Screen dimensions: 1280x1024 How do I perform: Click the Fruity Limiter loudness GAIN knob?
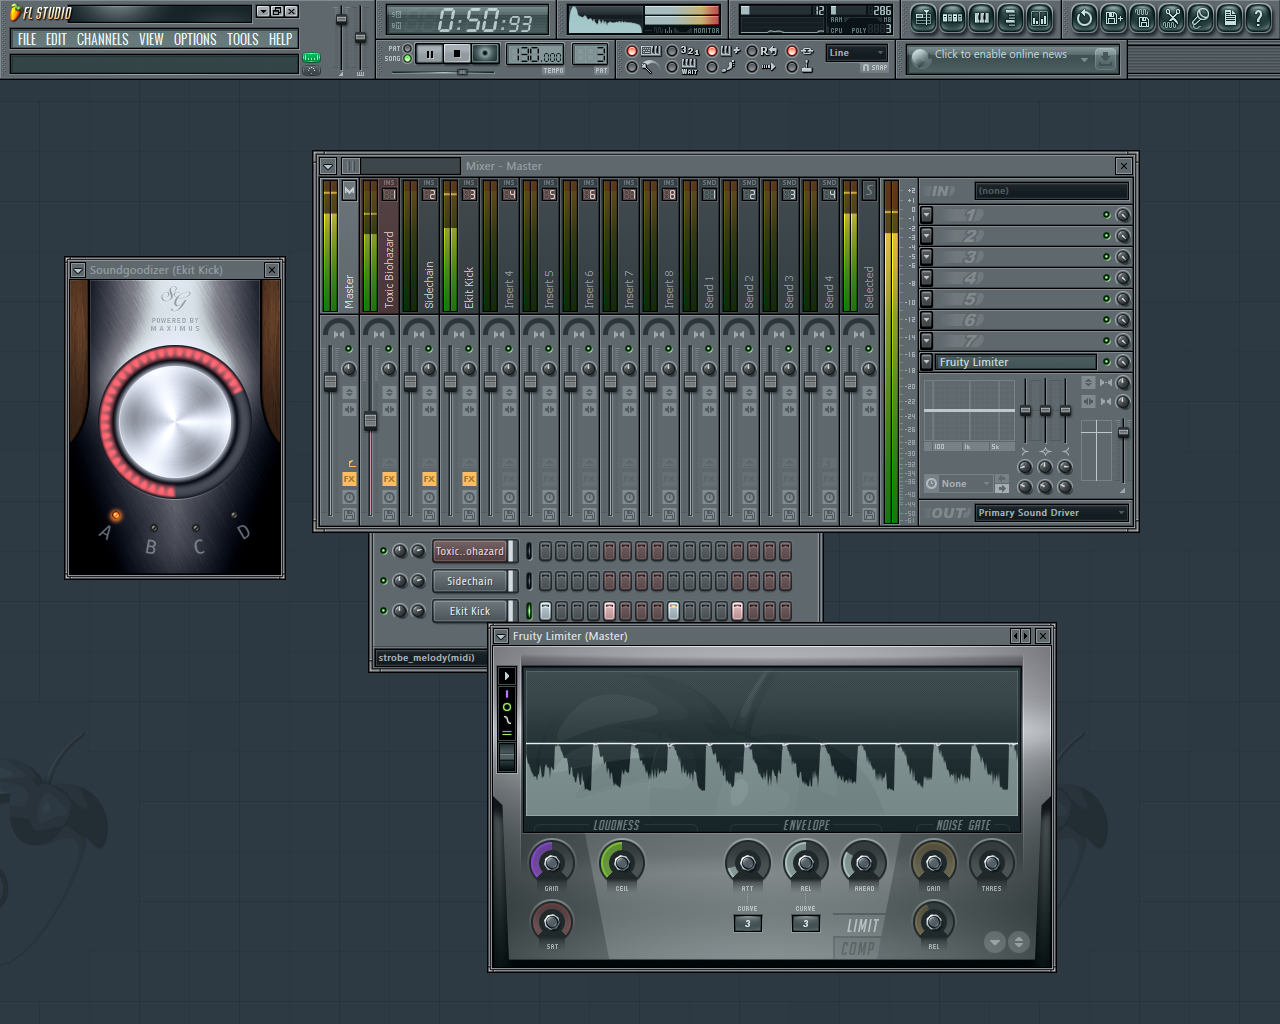[x=551, y=862]
